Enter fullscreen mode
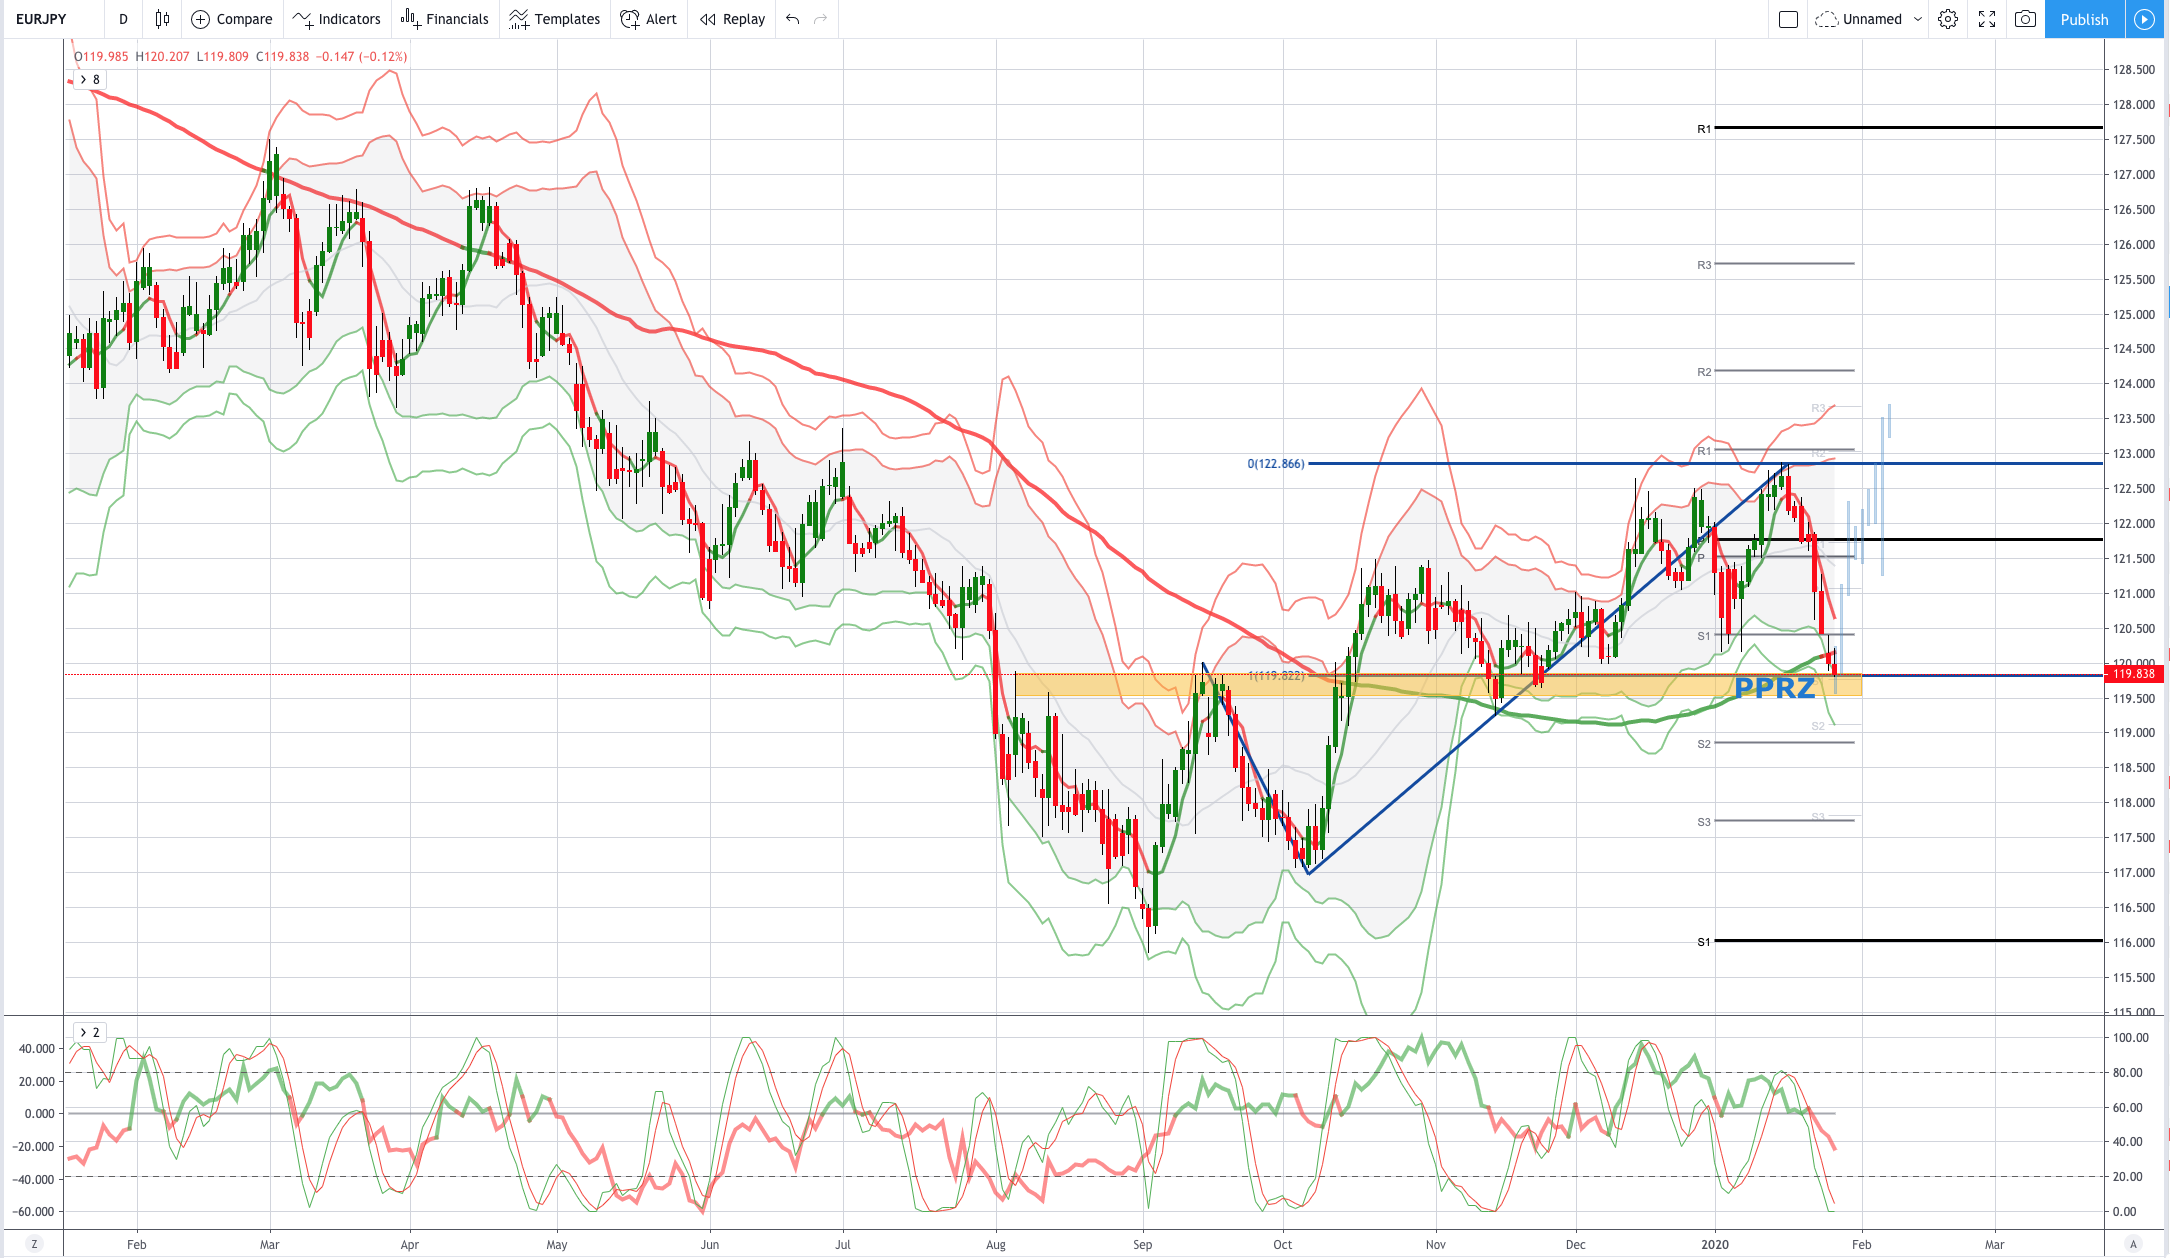 tap(1987, 19)
